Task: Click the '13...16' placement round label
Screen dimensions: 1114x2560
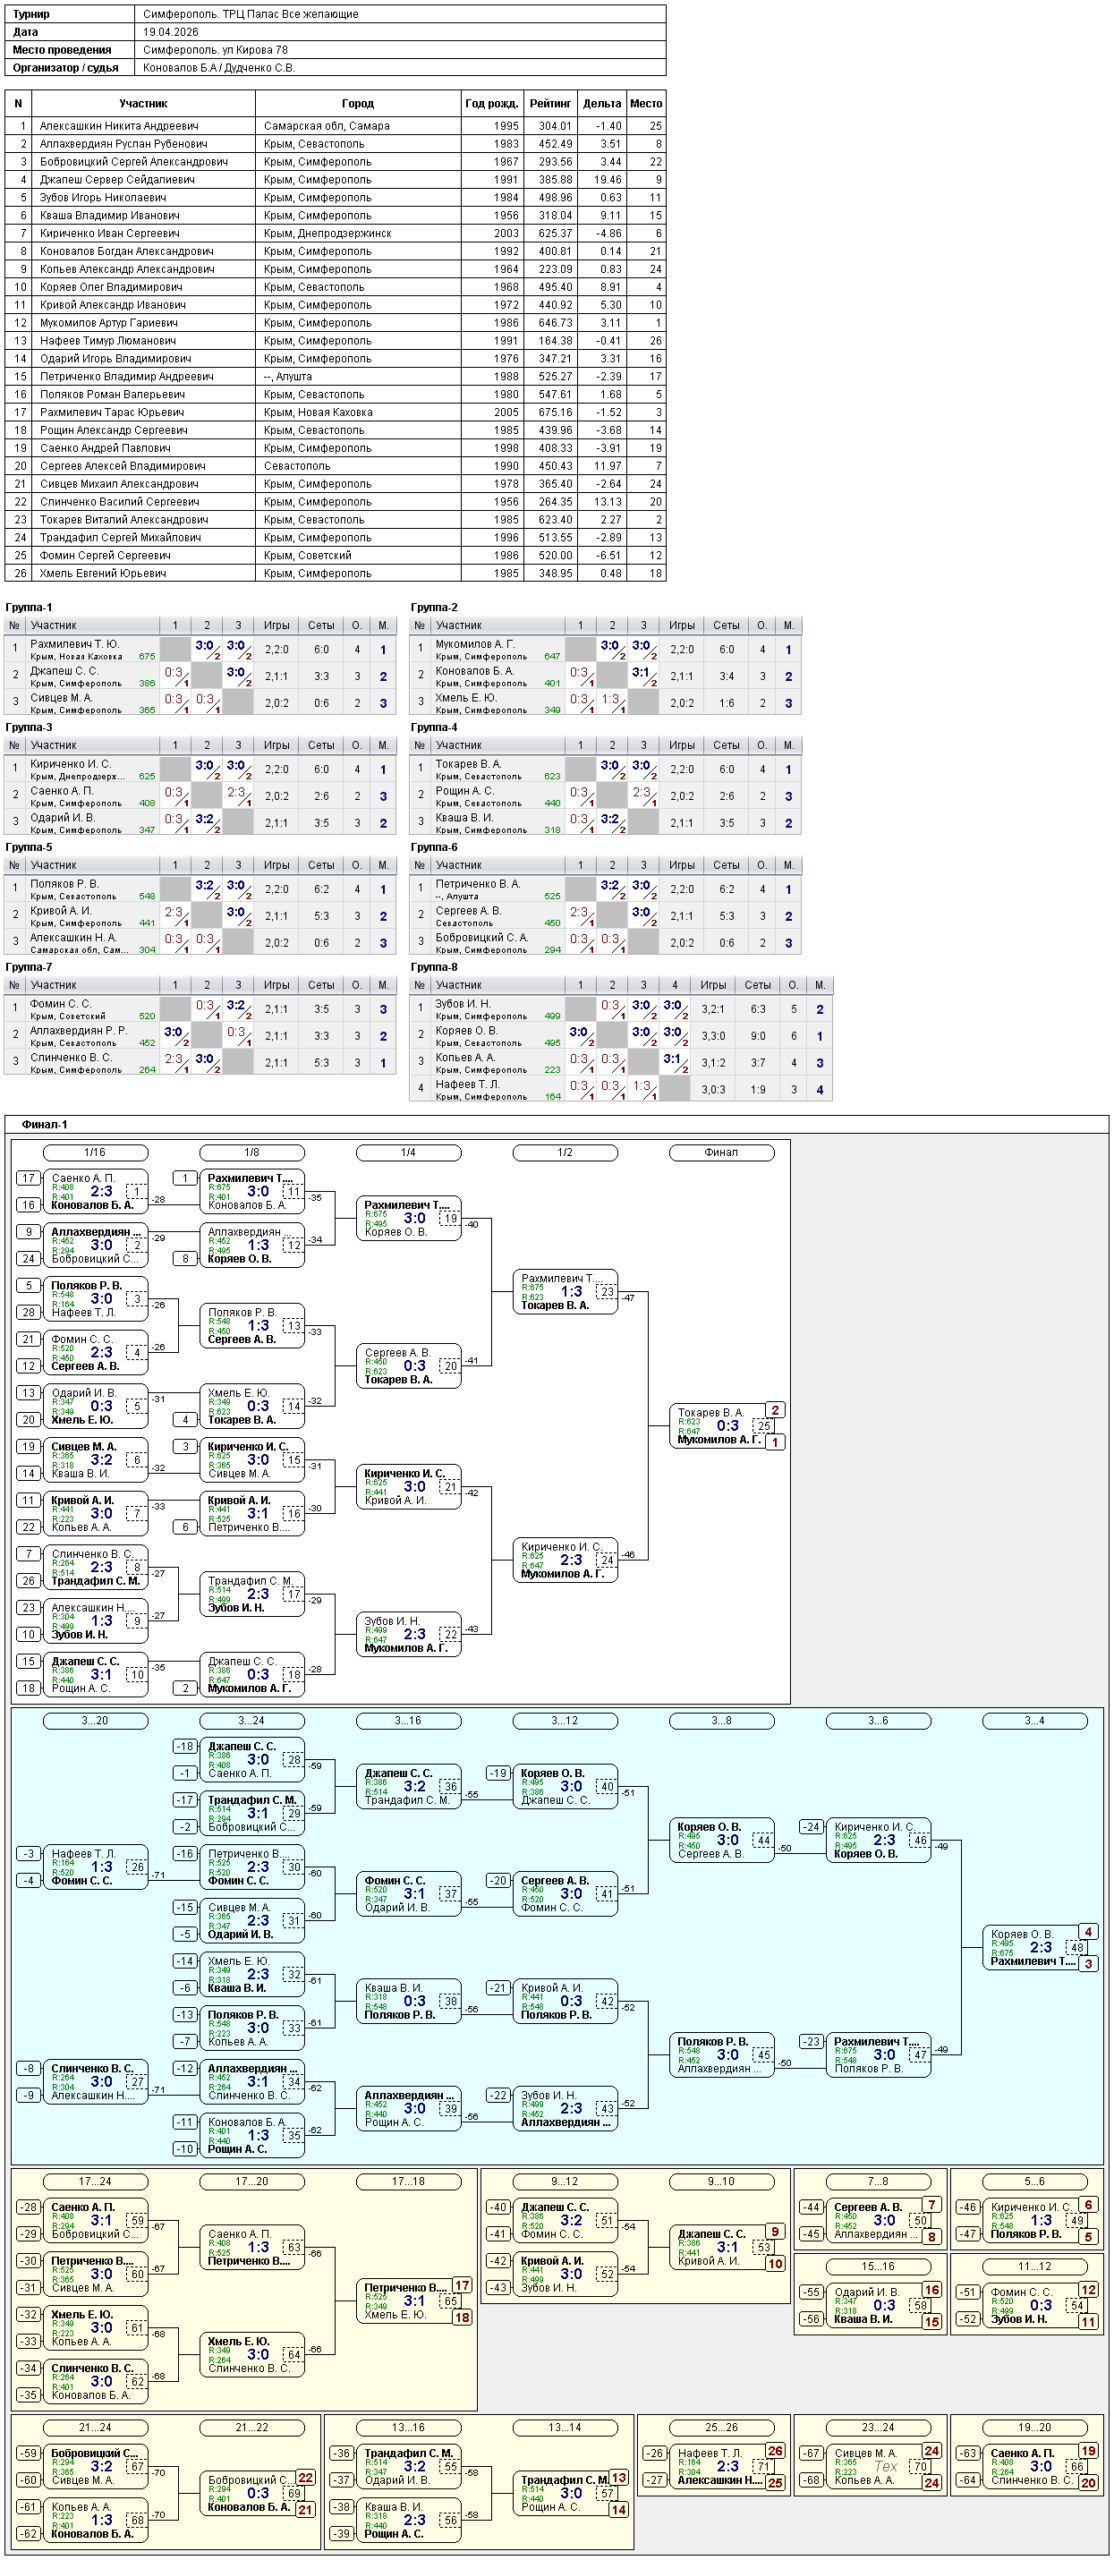Action: (x=408, y=2427)
